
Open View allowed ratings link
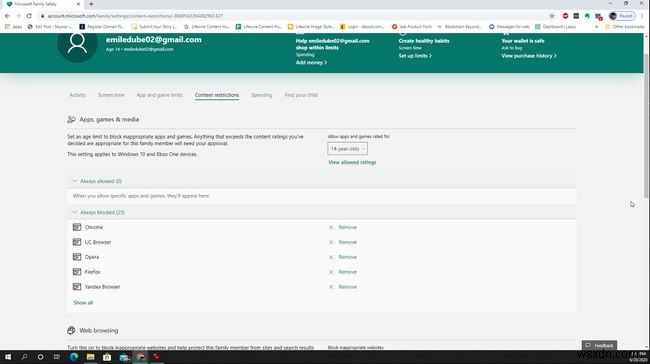pyautogui.click(x=352, y=163)
